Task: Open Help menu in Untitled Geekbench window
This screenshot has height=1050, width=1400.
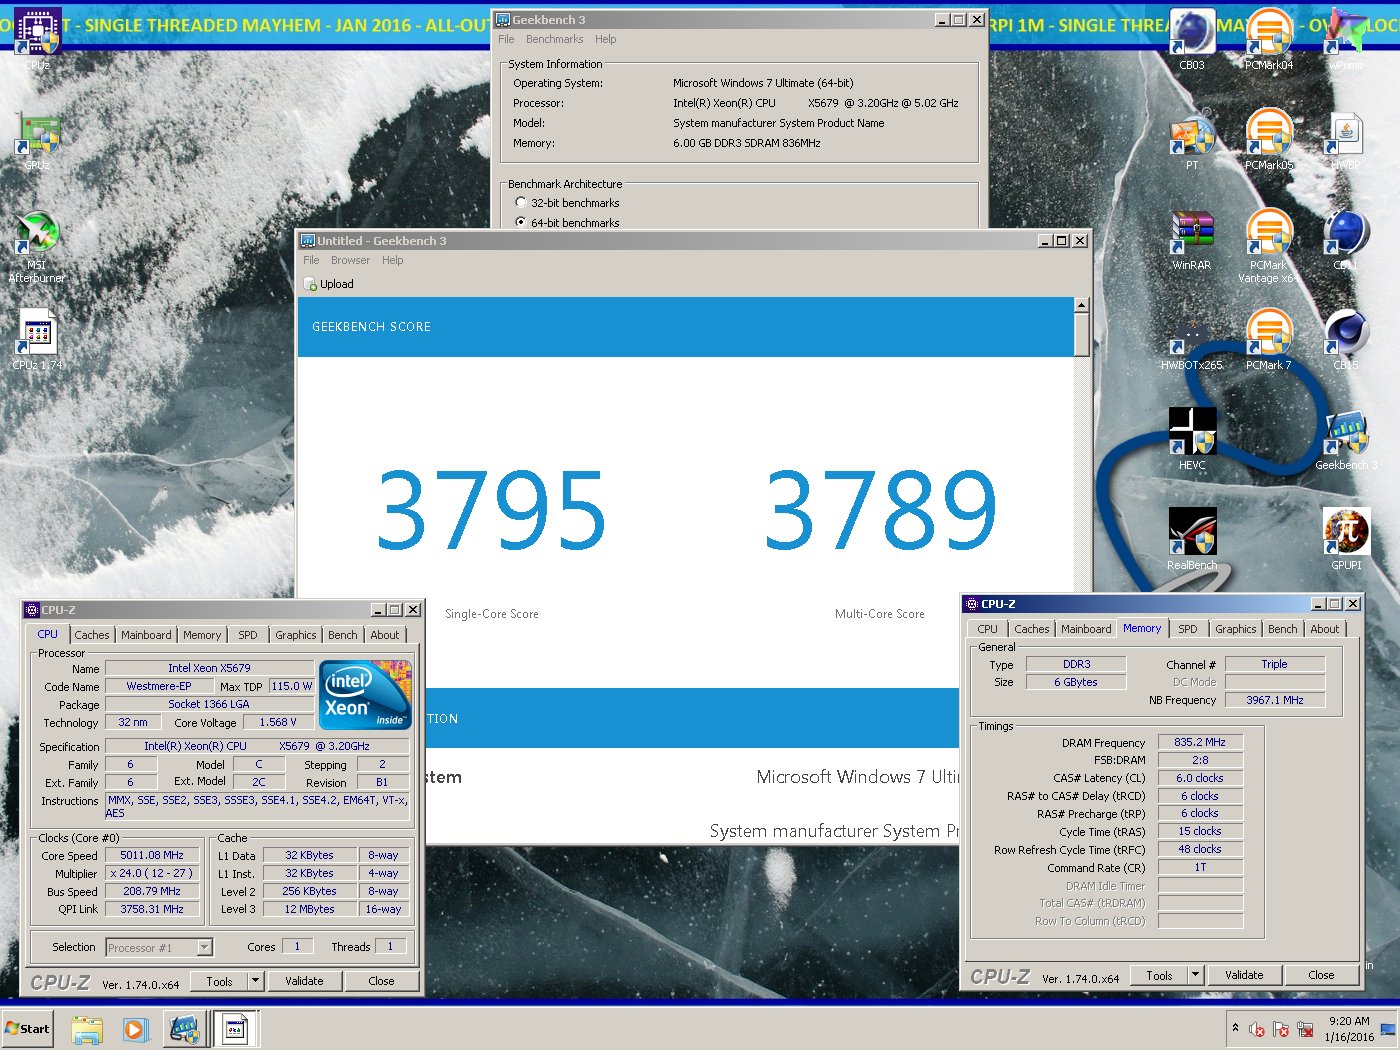Action: coord(392,261)
